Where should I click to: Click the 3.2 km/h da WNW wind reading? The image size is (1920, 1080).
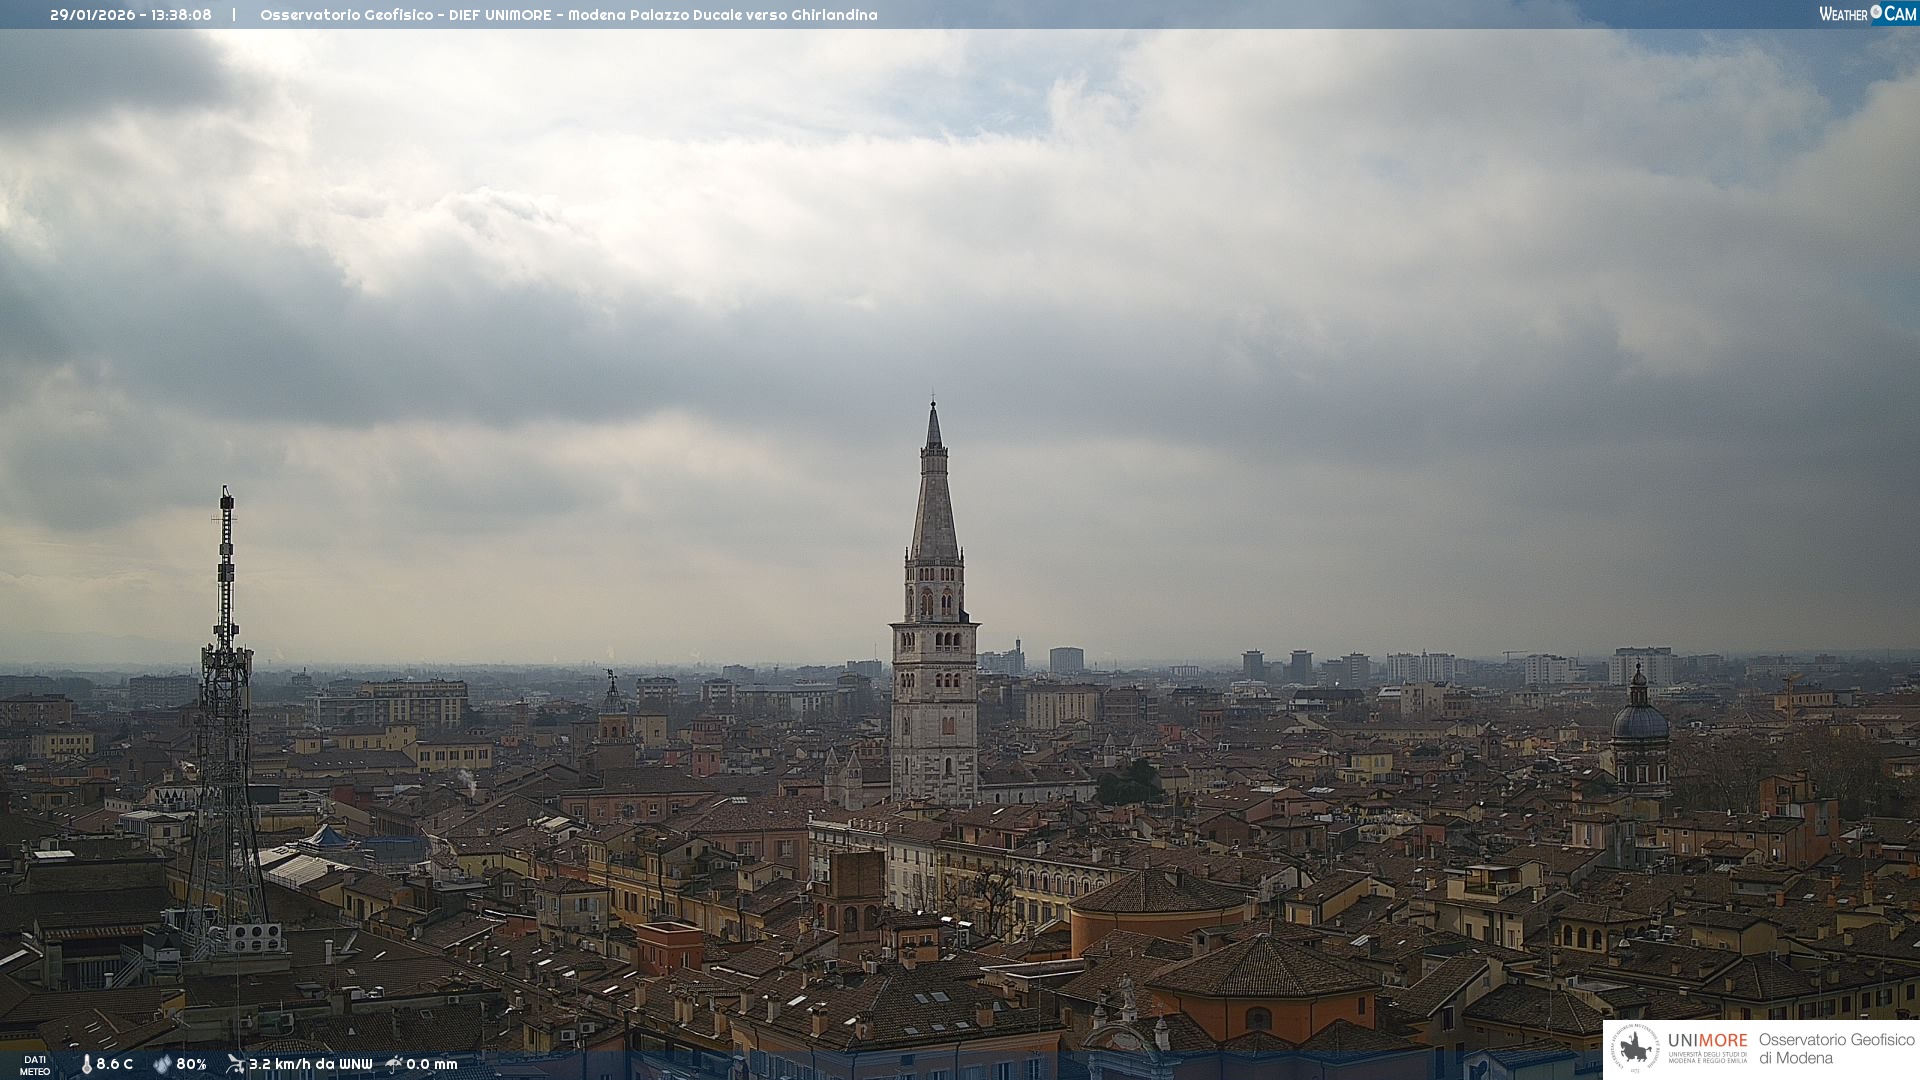310,1064
